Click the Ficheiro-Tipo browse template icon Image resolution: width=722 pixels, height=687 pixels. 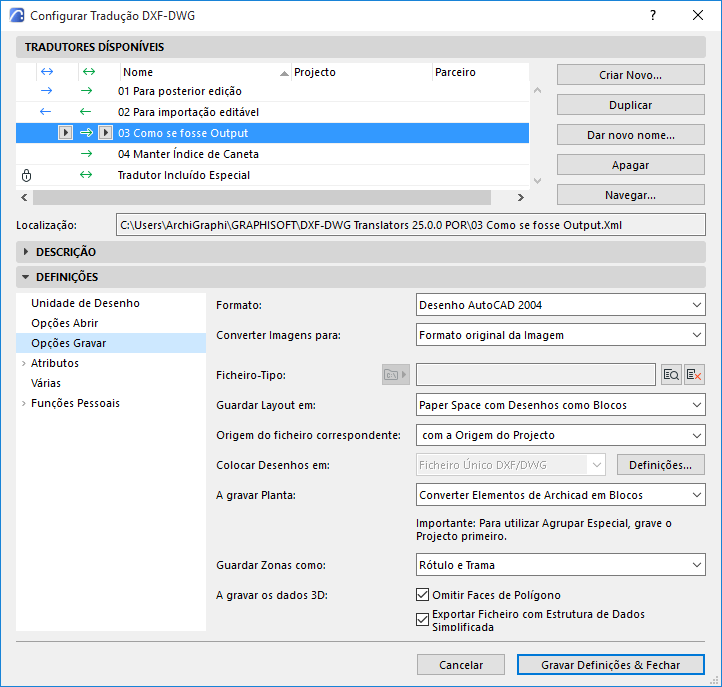[x=671, y=375]
